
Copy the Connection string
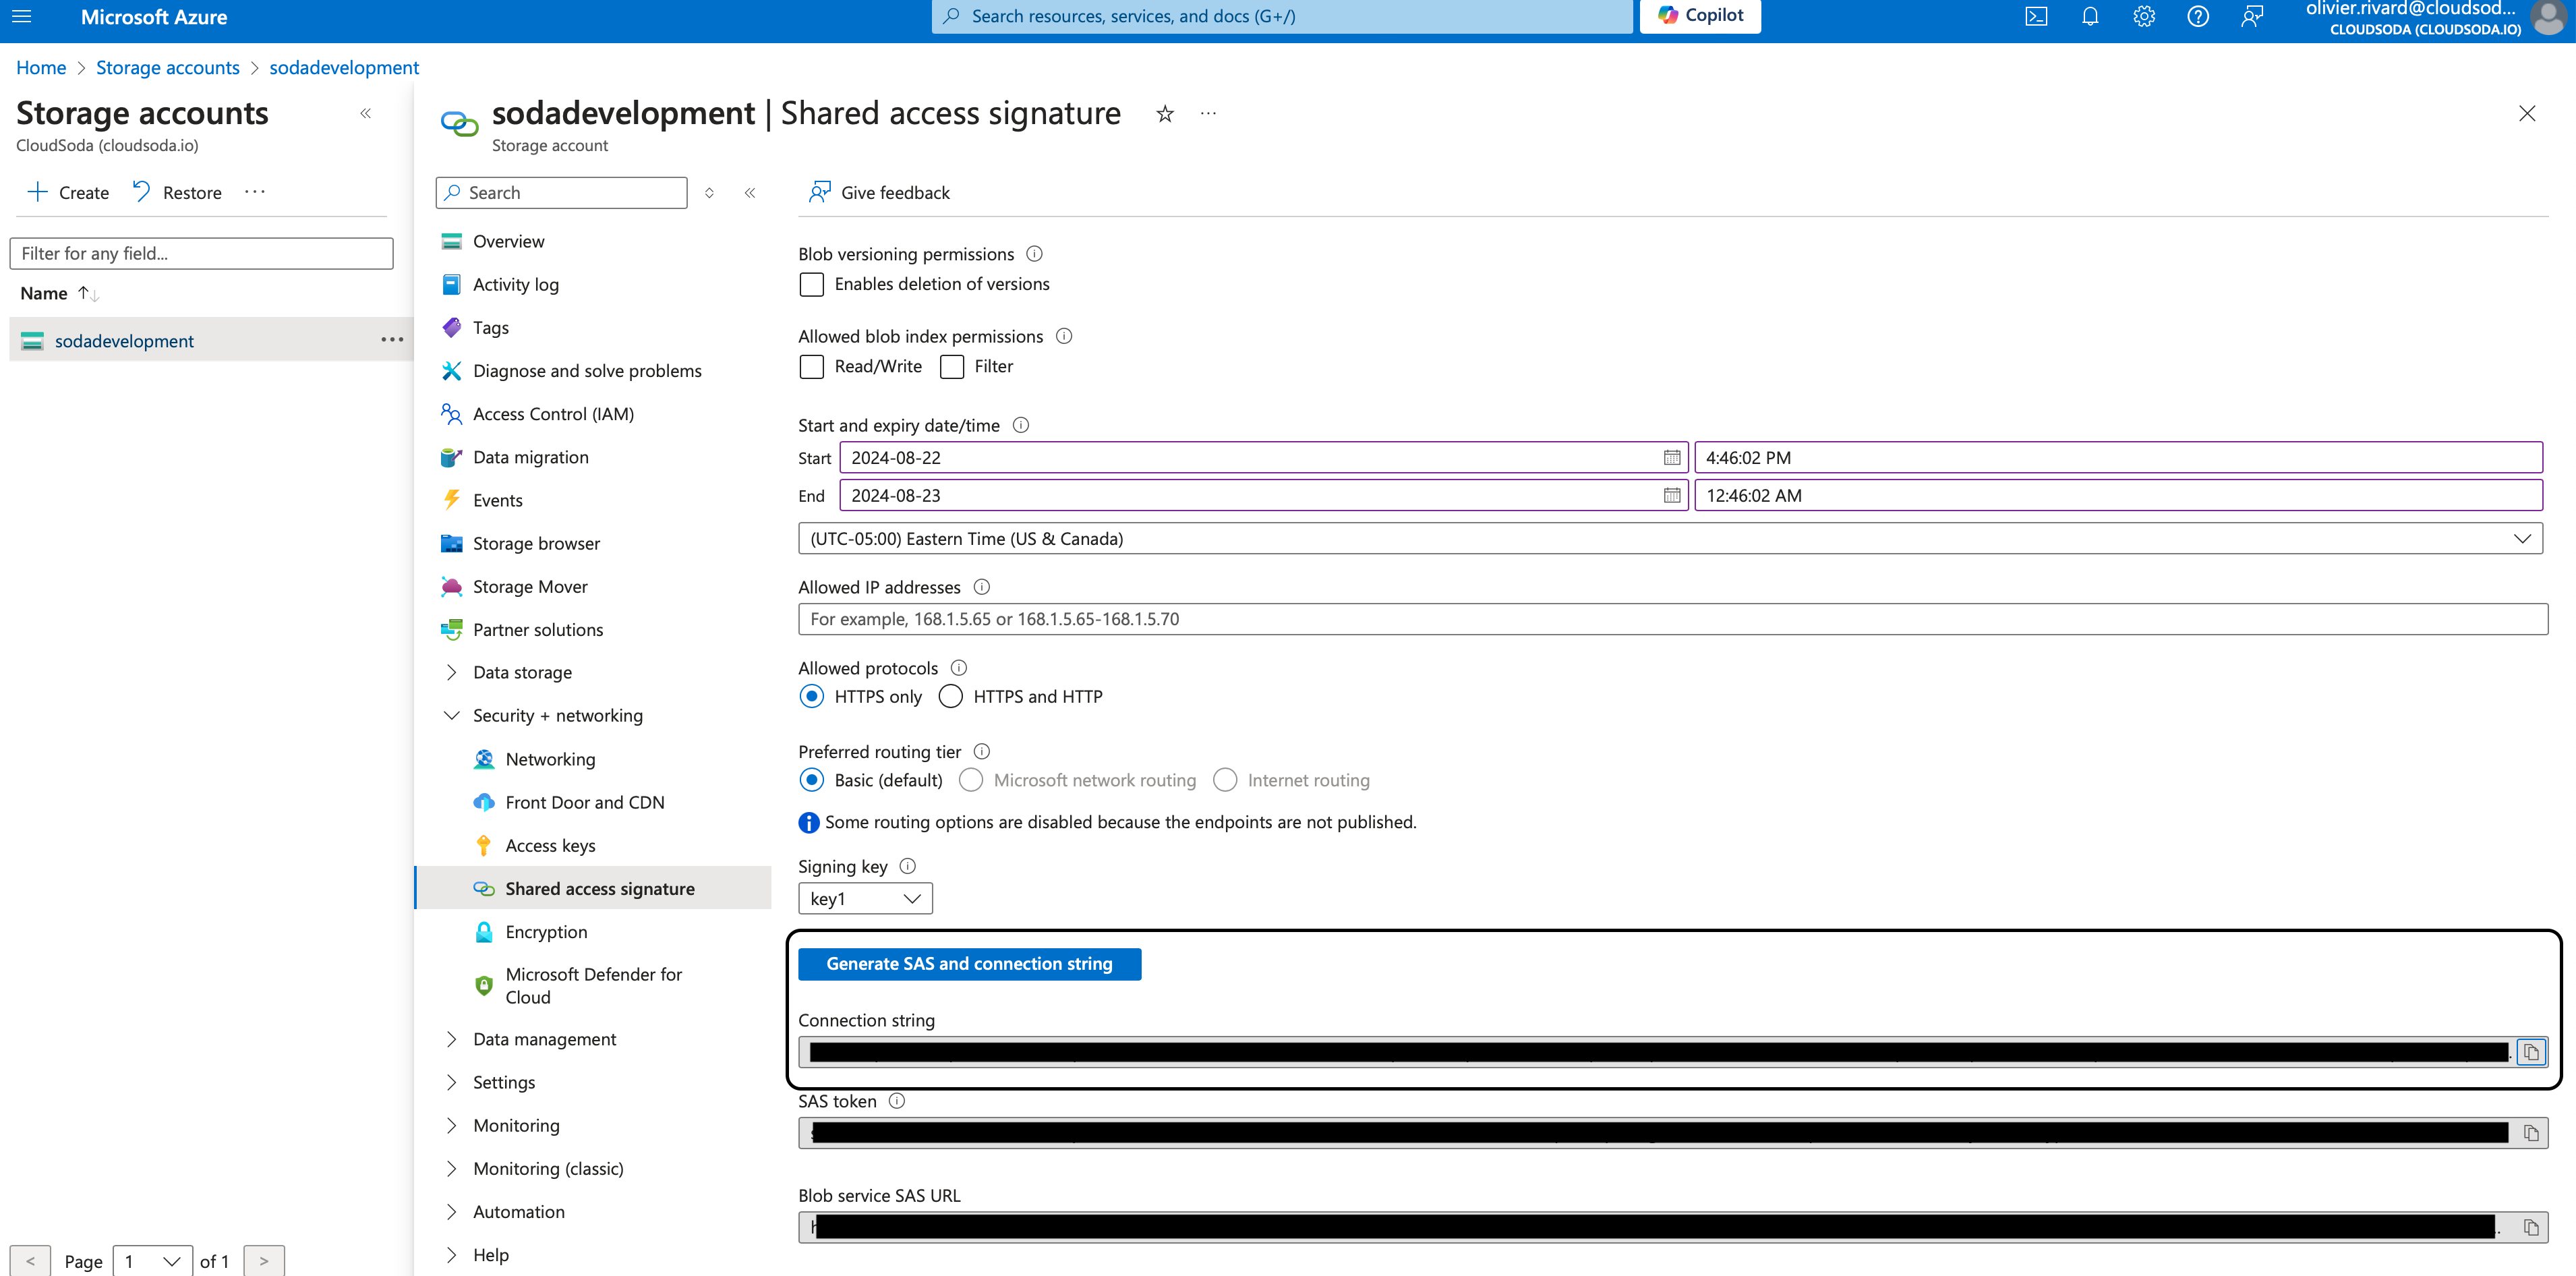(2531, 1052)
